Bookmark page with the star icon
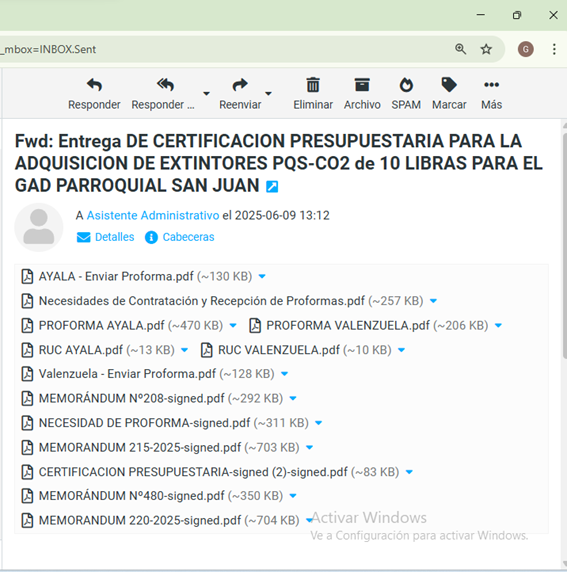567x572 pixels. 486,49
